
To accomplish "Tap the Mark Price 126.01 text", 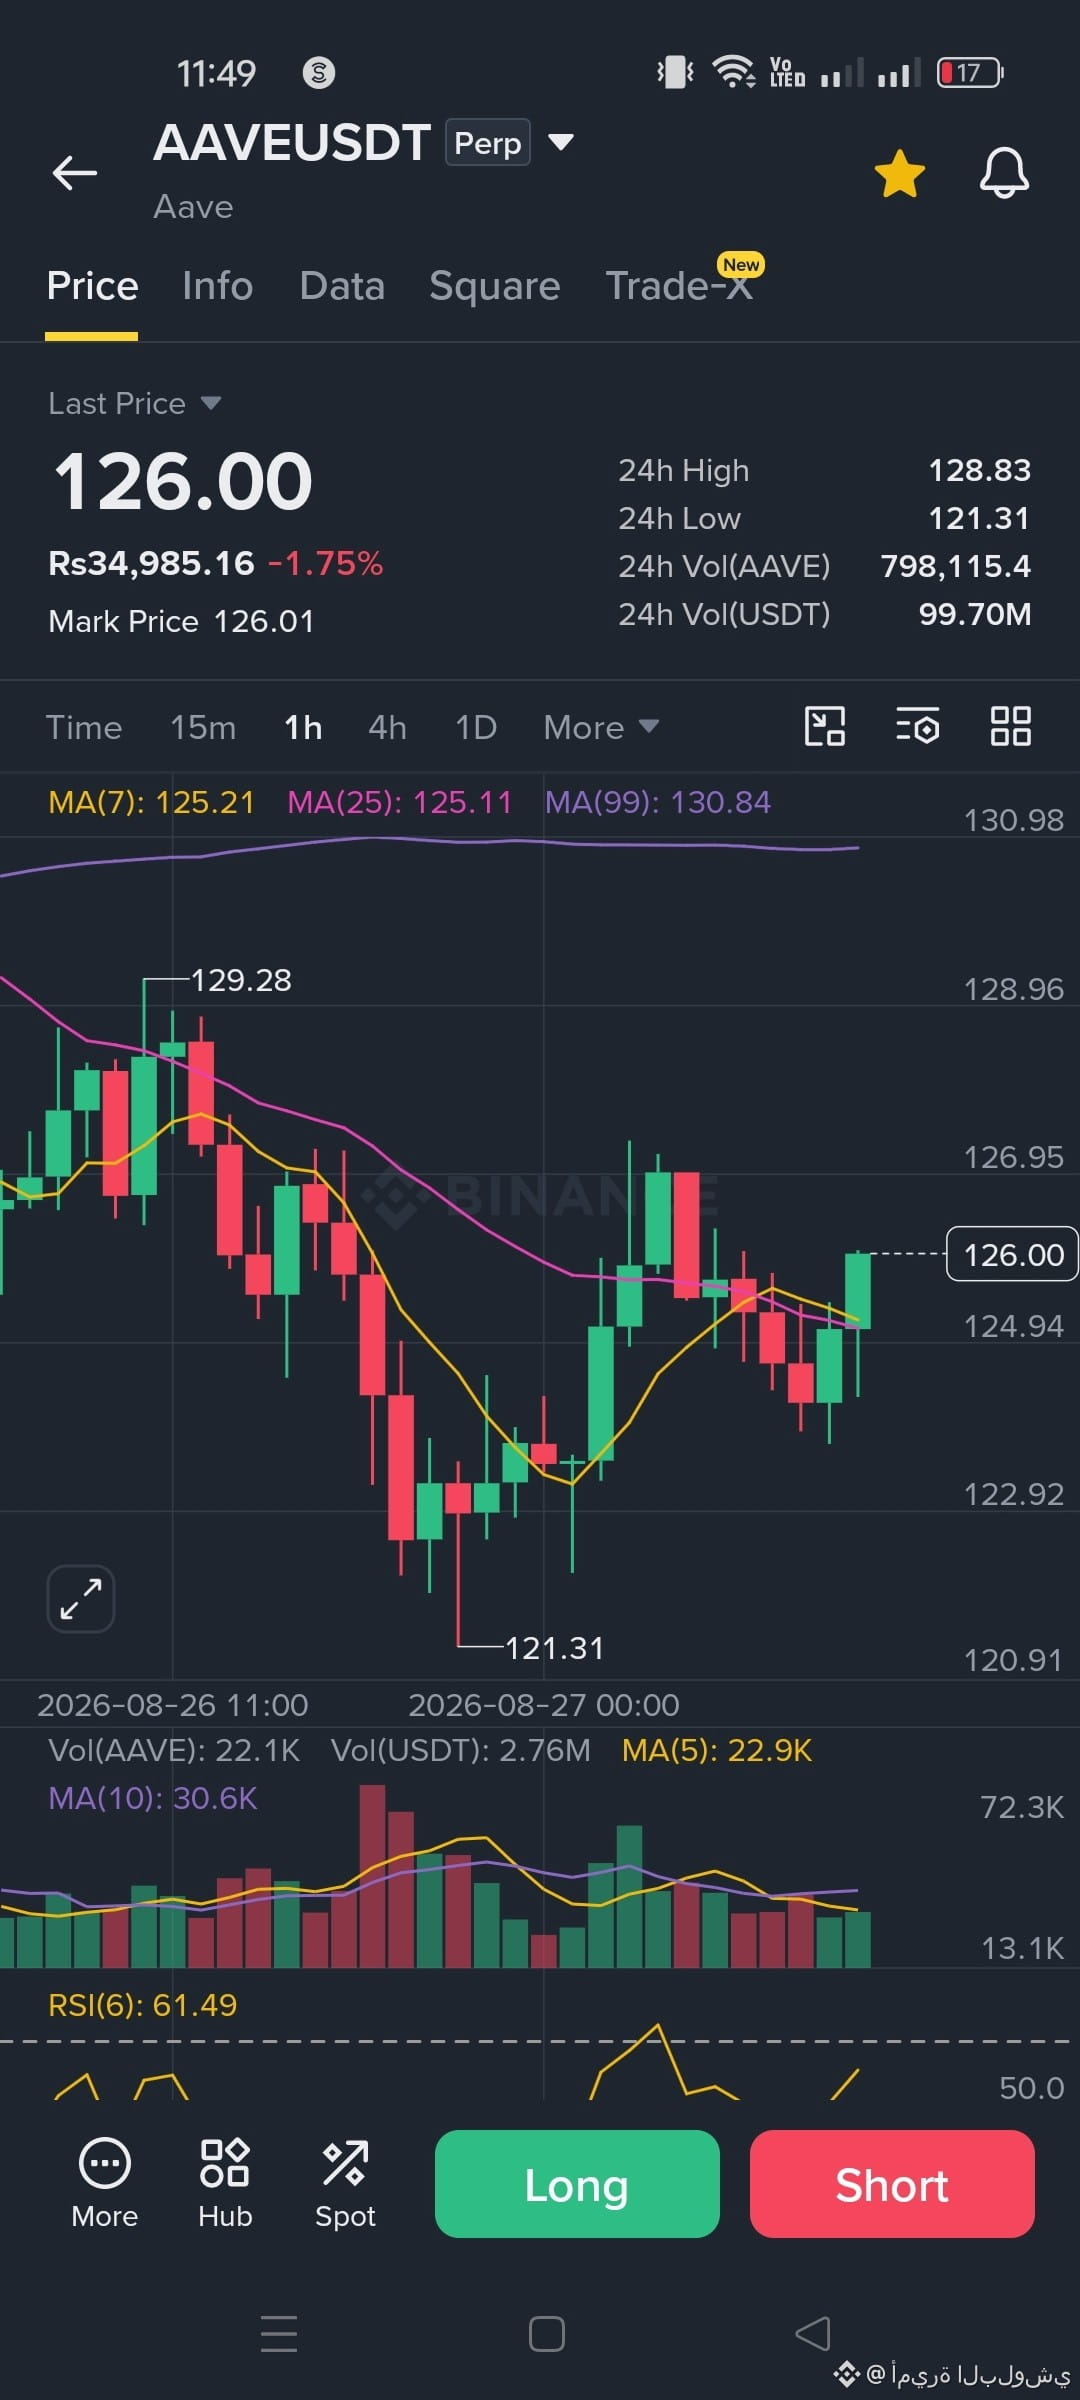I will pos(181,621).
